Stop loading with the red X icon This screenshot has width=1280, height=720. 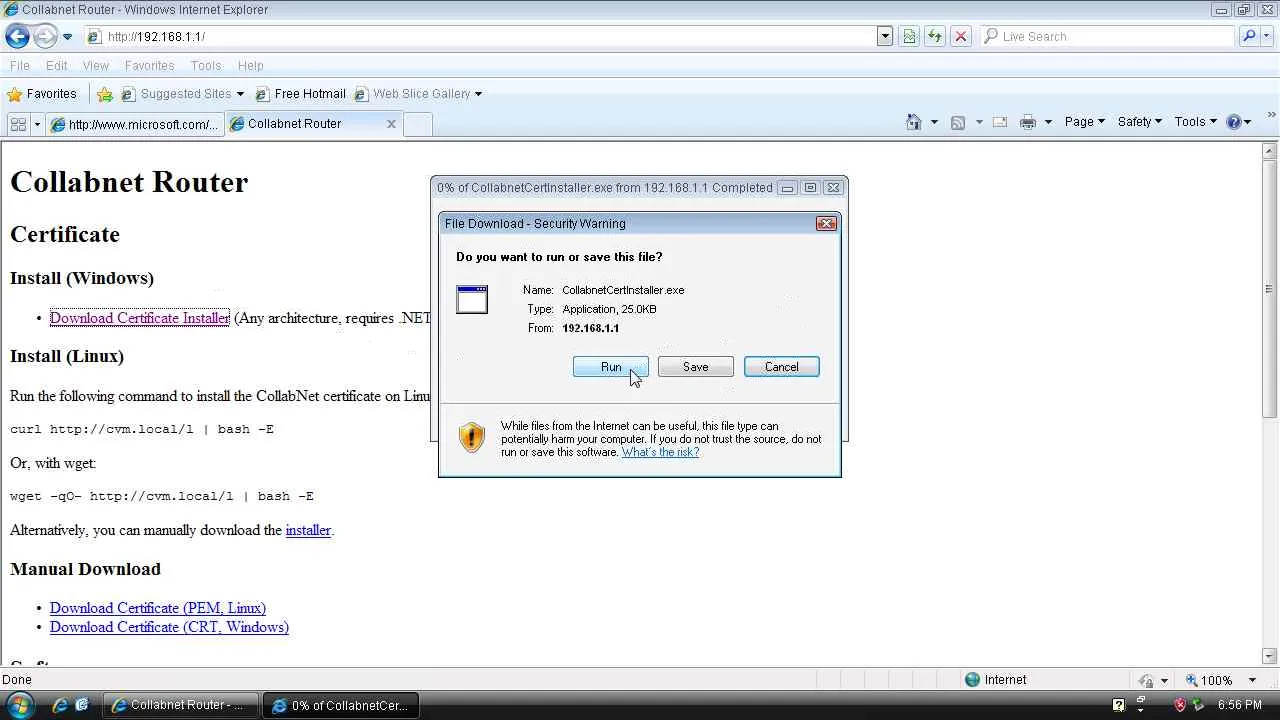(x=961, y=37)
